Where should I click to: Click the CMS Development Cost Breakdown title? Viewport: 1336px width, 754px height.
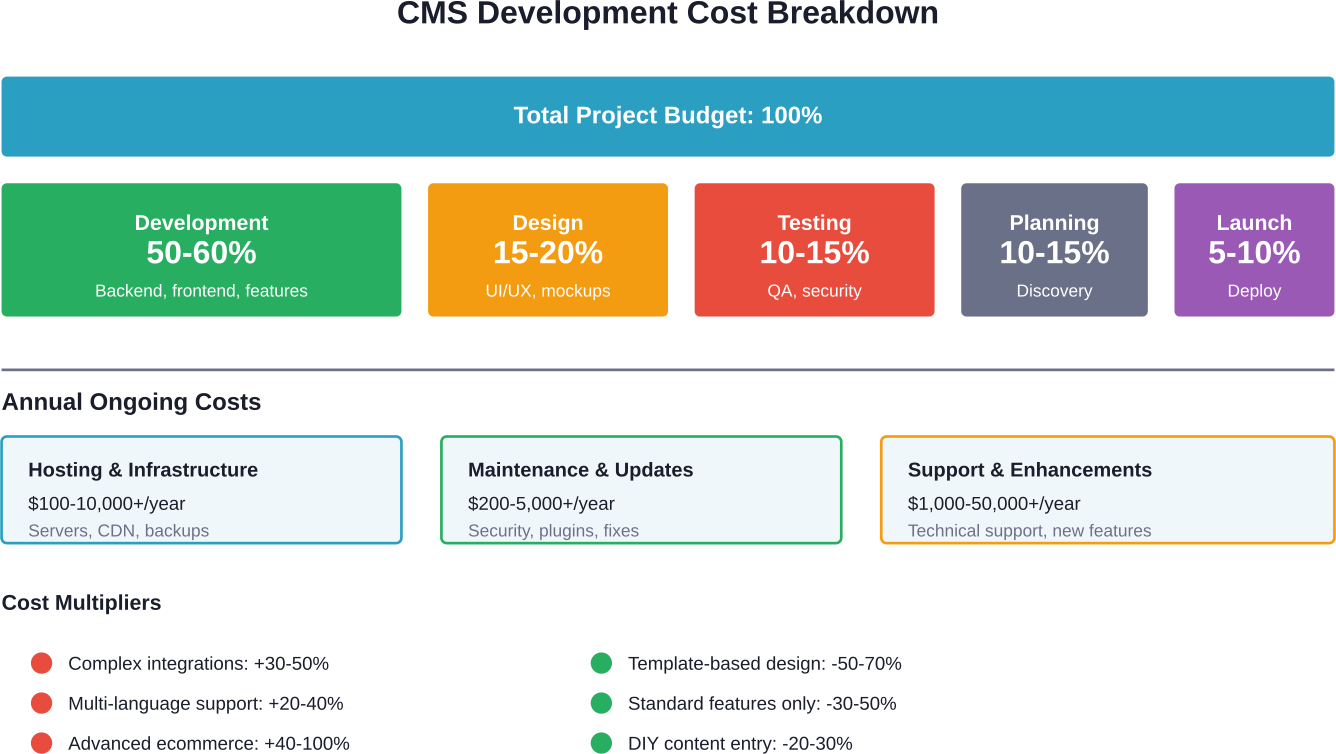(667, 14)
